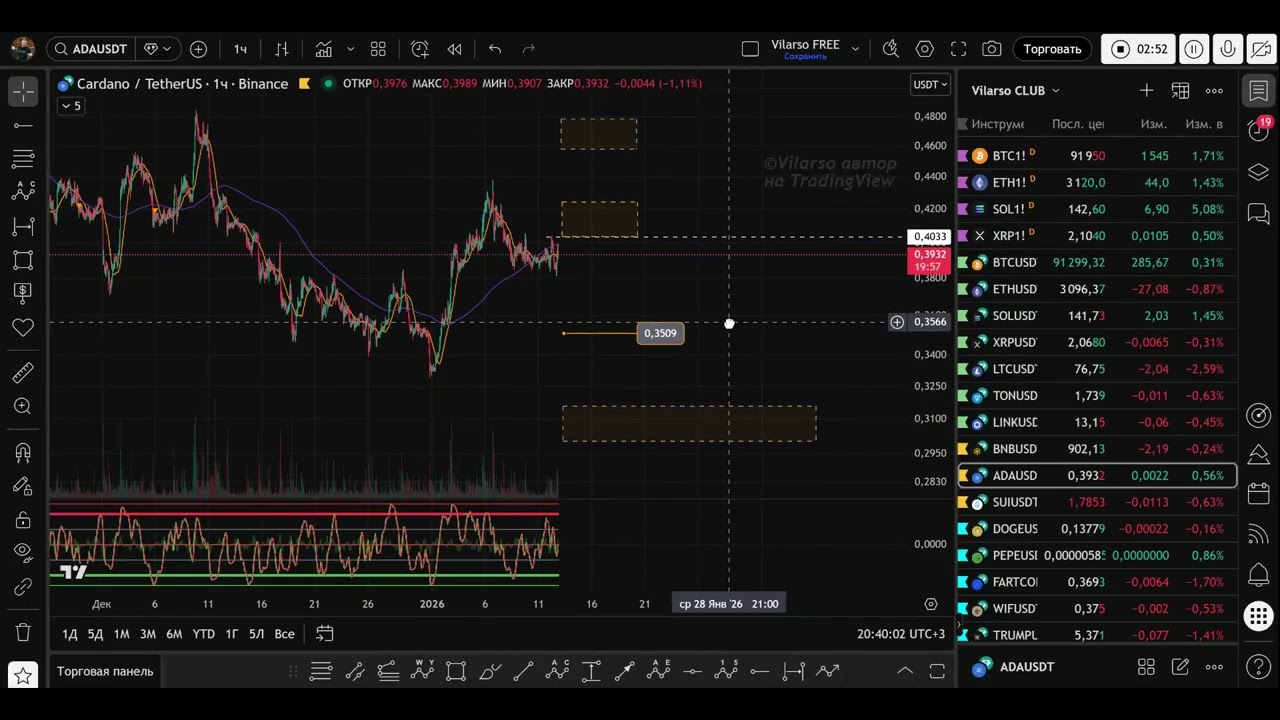
Task: Click the Торговать button
Action: (x=1052, y=49)
